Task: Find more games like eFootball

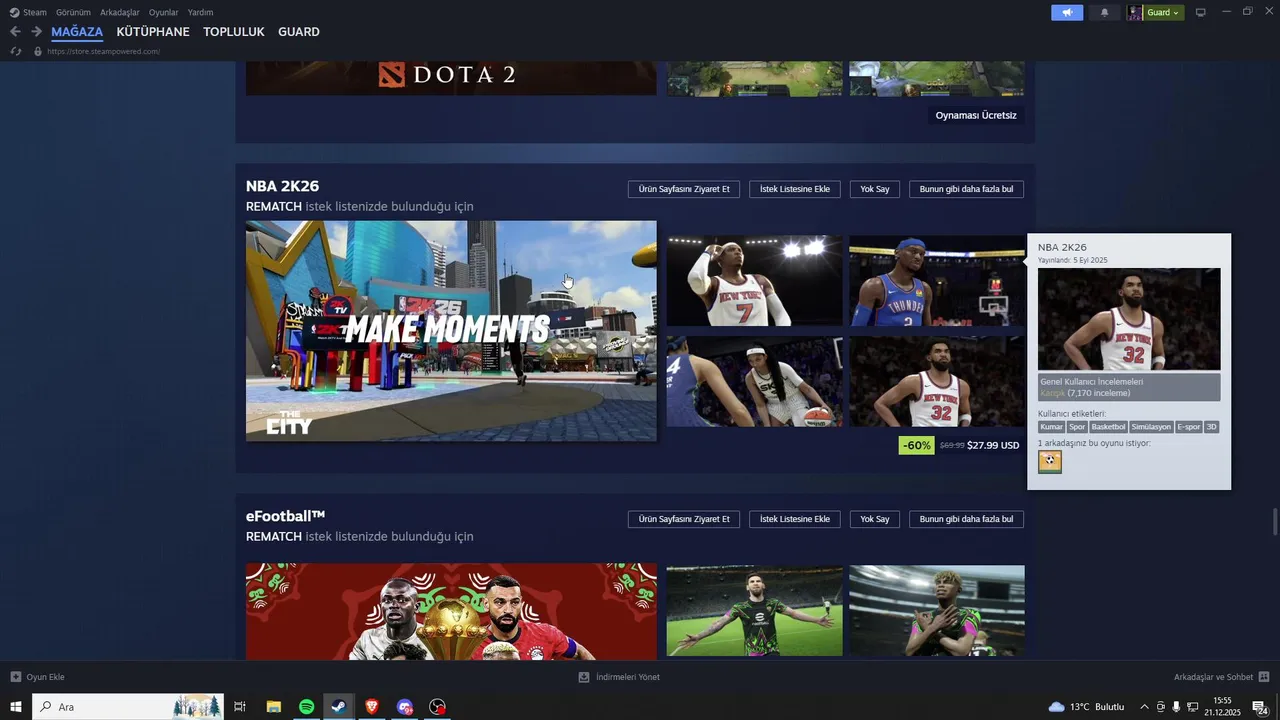Action: pos(966,519)
